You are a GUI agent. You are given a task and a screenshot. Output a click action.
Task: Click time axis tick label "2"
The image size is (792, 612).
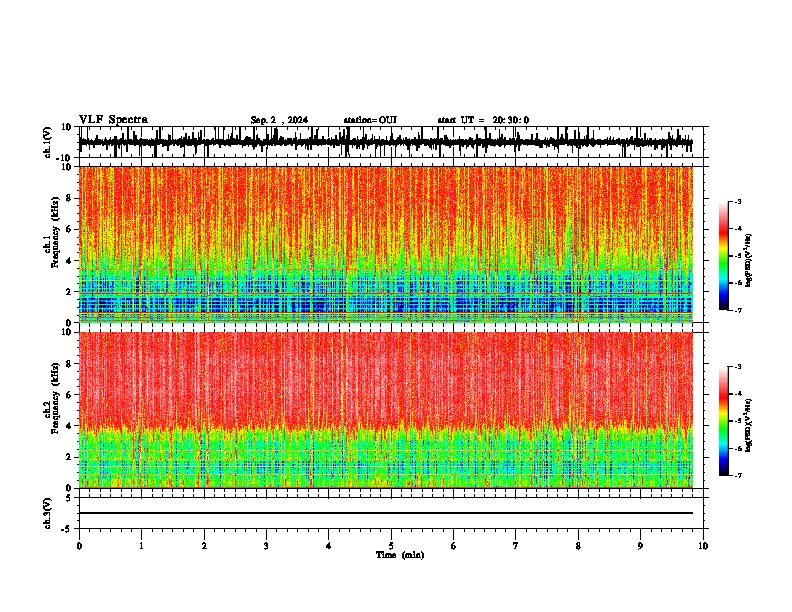(x=204, y=546)
